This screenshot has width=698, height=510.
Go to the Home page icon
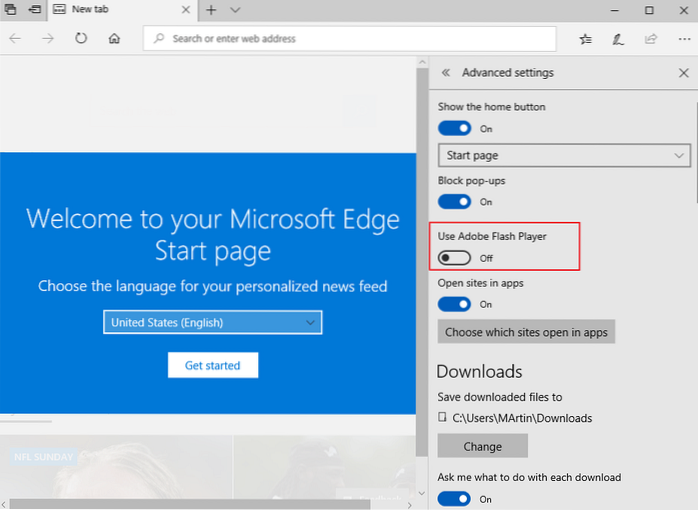click(x=114, y=39)
